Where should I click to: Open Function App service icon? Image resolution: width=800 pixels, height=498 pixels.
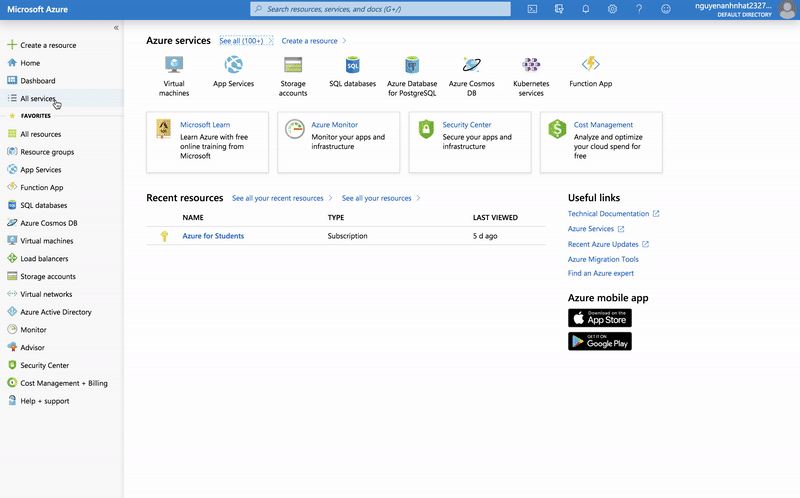[x=591, y=64]
